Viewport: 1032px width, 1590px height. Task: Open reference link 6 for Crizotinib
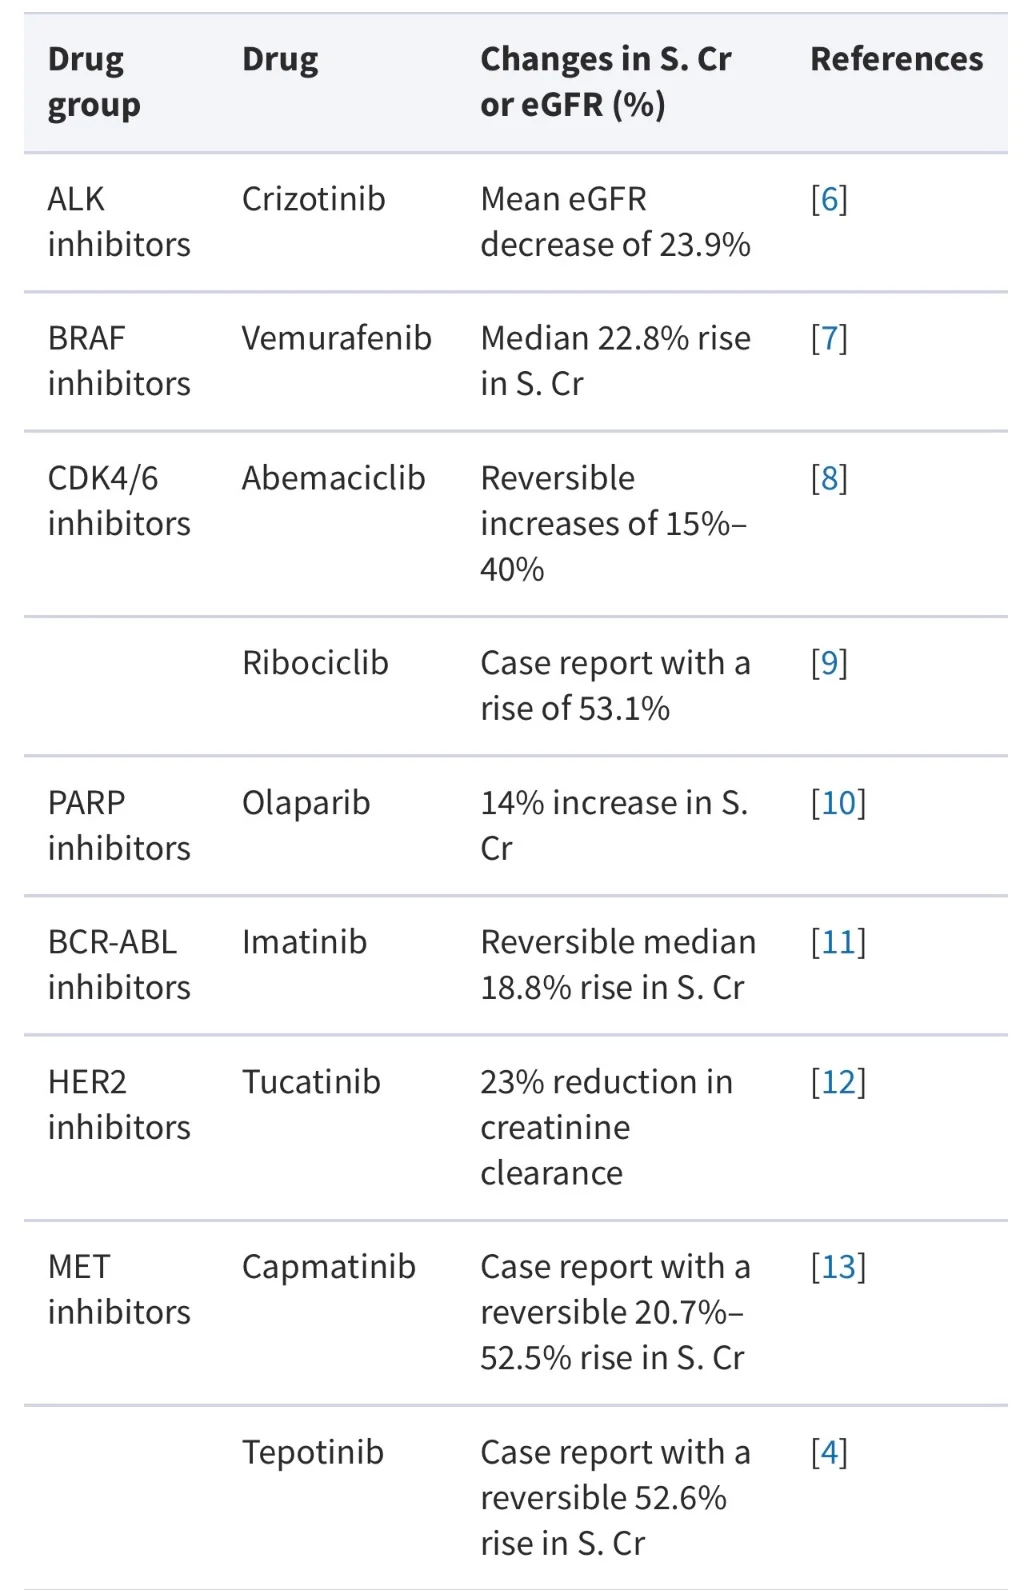[x=829, y=200]
